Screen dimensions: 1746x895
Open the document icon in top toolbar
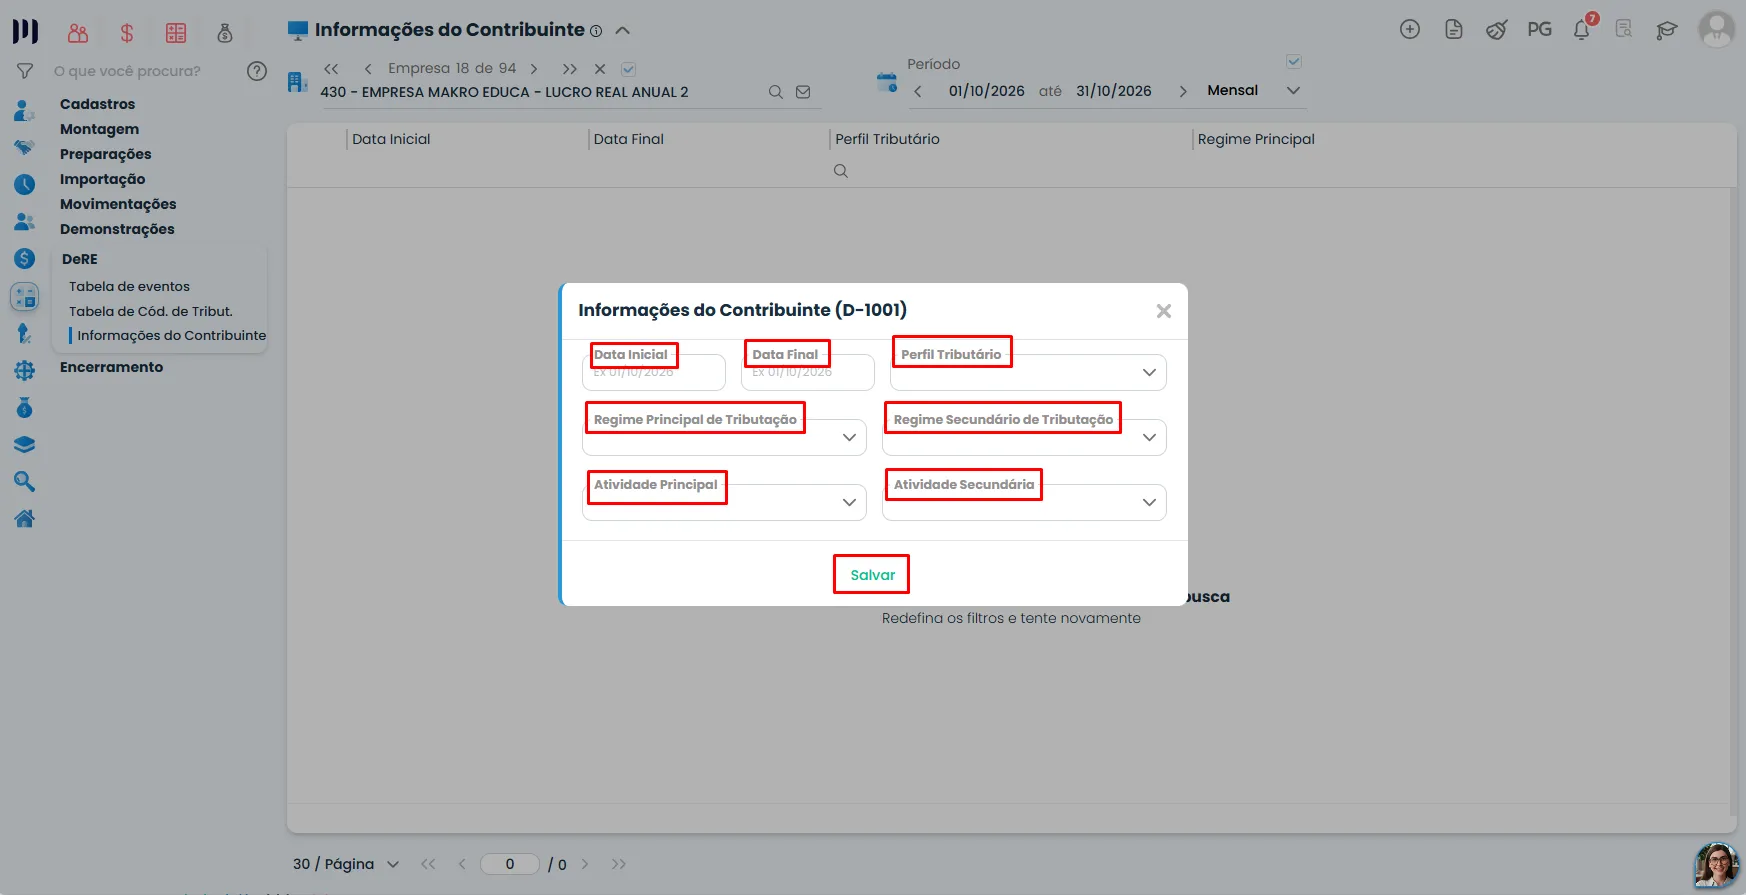pos(1454,29)
